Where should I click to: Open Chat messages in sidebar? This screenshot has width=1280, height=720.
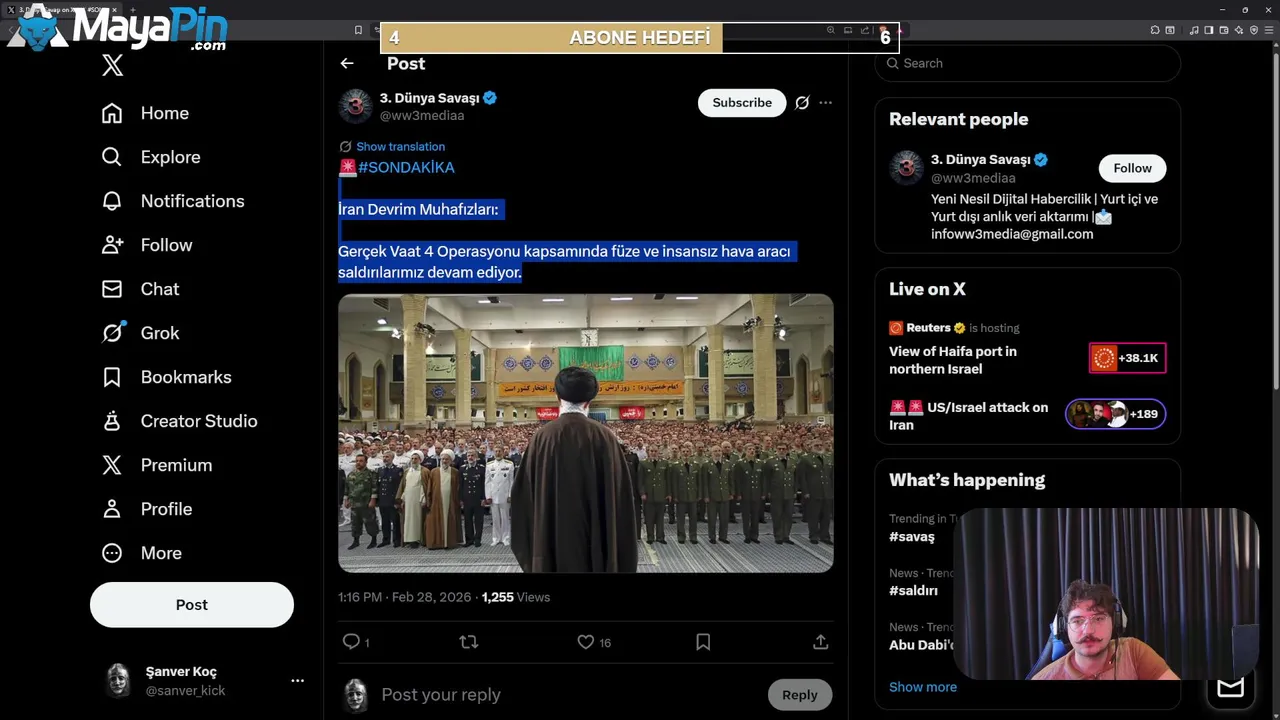(x=140, y=289)
